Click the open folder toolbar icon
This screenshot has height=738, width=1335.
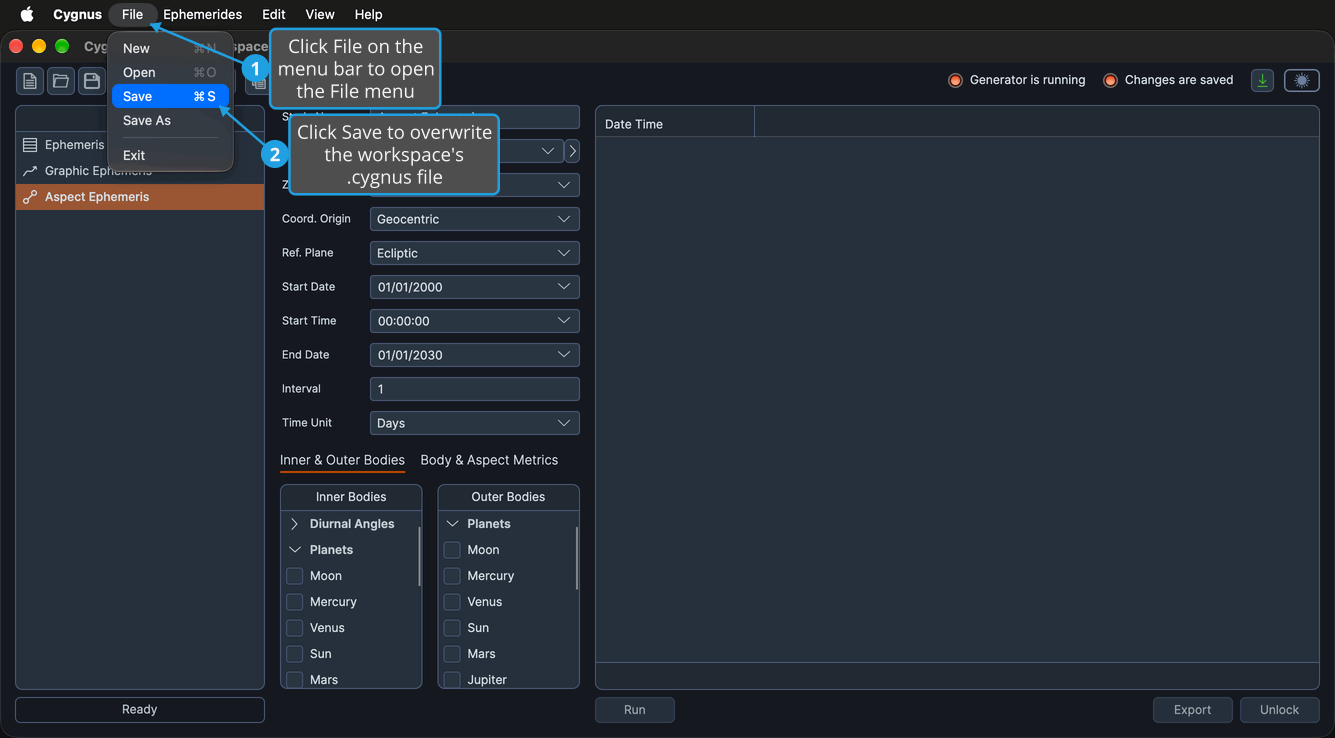pyautogui.click(x=61, y=81)
